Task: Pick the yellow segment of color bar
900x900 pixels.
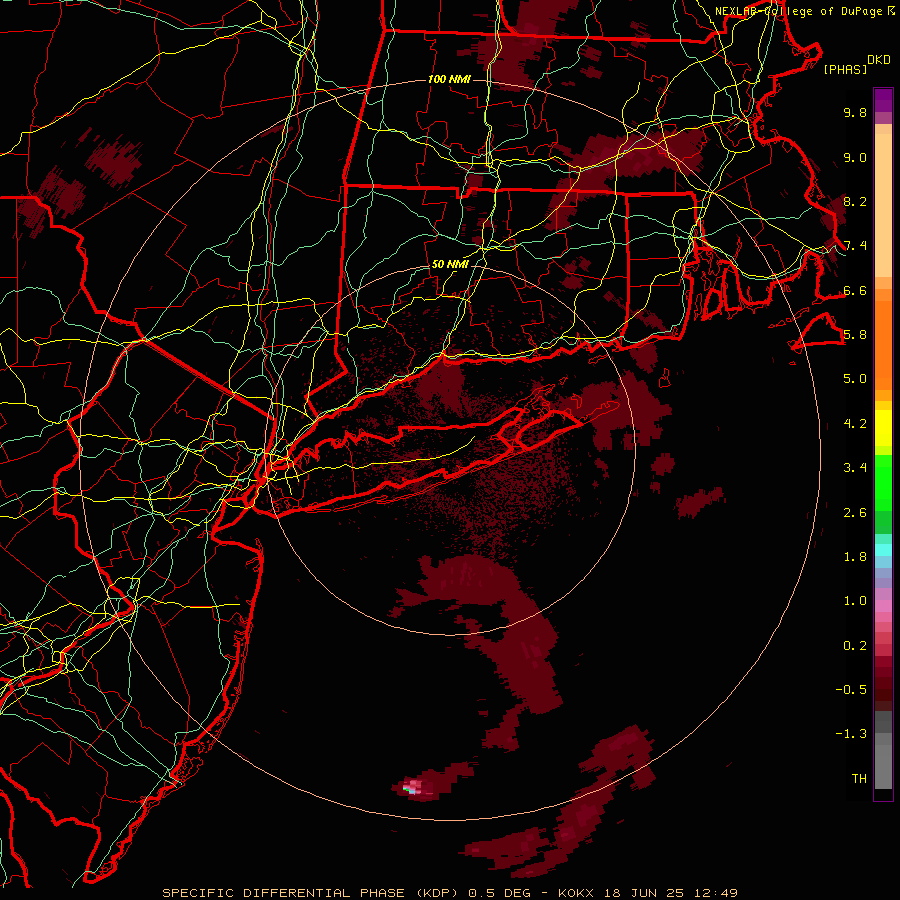Action: coord(883,428)
